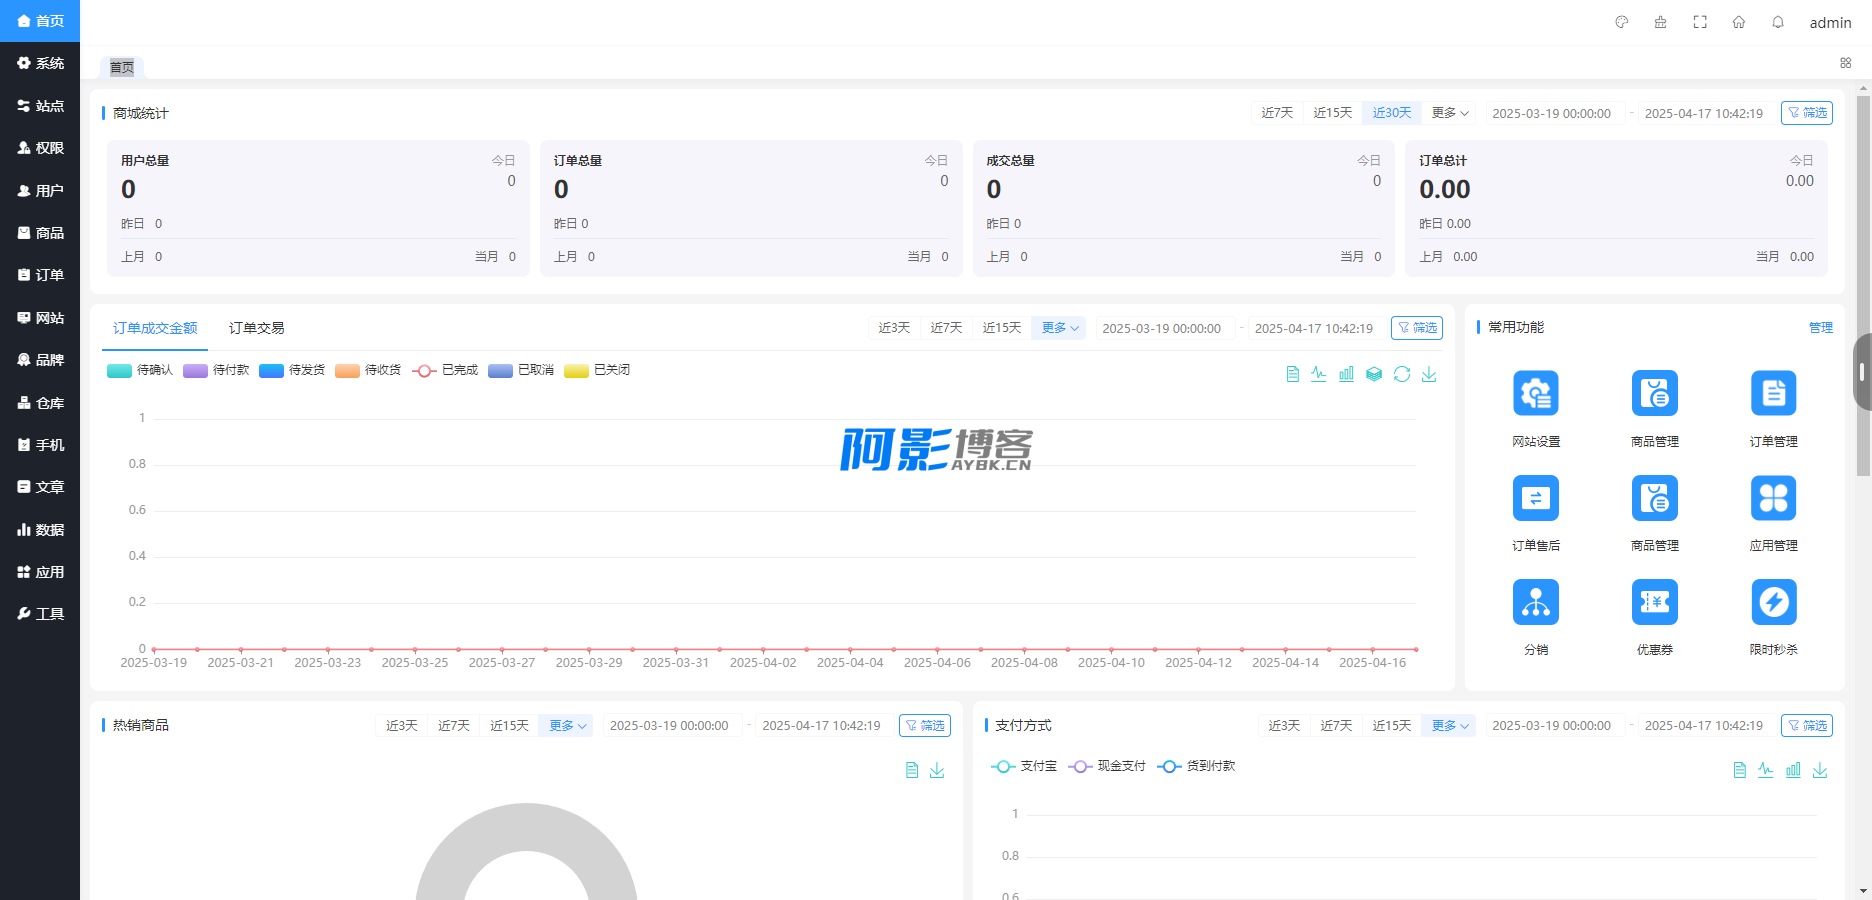Select 近7天 in 商城统计
Image resolution: width=1872 pixels, height=900 pixels.
(x=1277, y=113)
